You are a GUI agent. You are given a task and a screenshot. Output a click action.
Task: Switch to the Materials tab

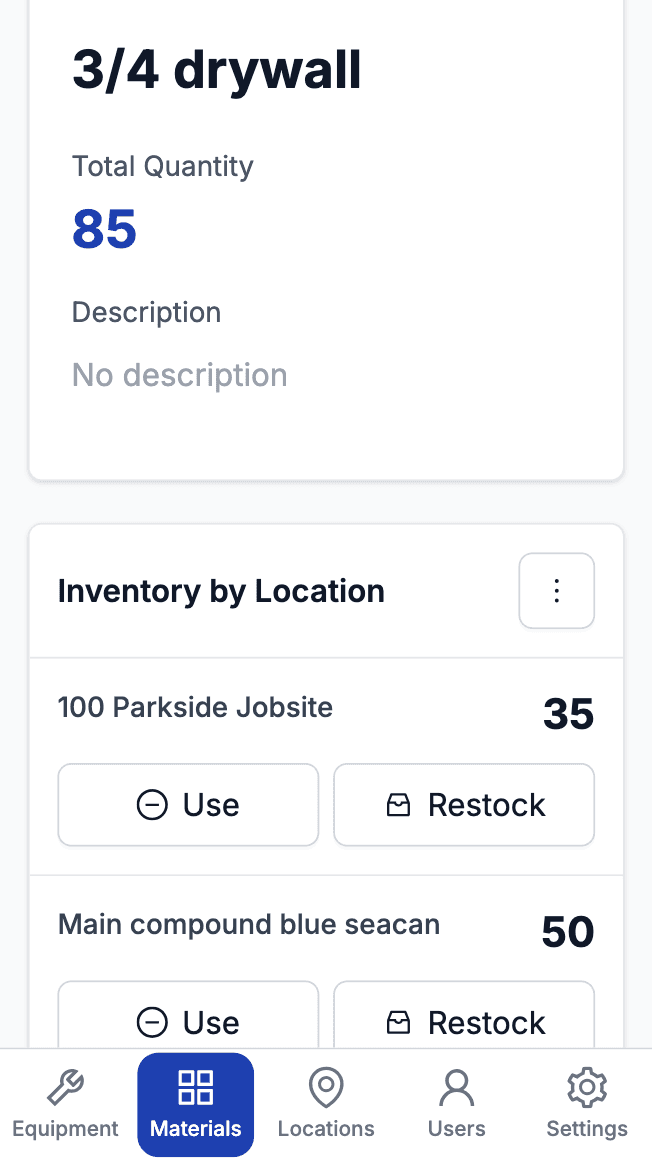(195, 1105)
